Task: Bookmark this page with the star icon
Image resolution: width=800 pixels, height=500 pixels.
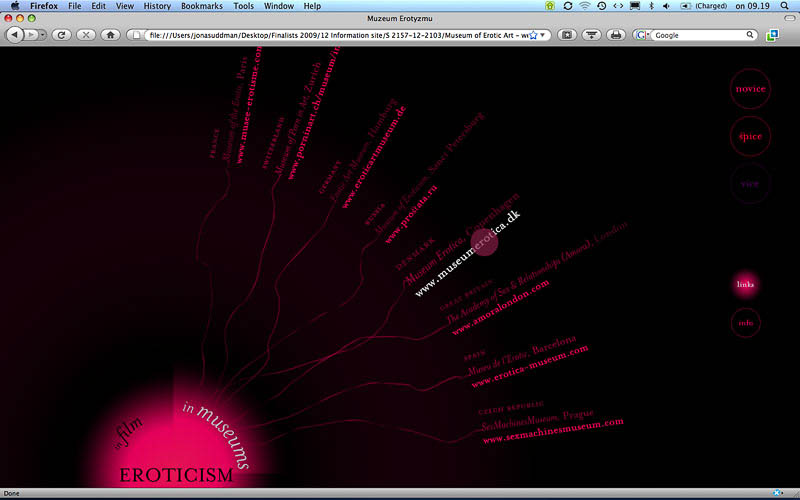Action: pos(533,35)
